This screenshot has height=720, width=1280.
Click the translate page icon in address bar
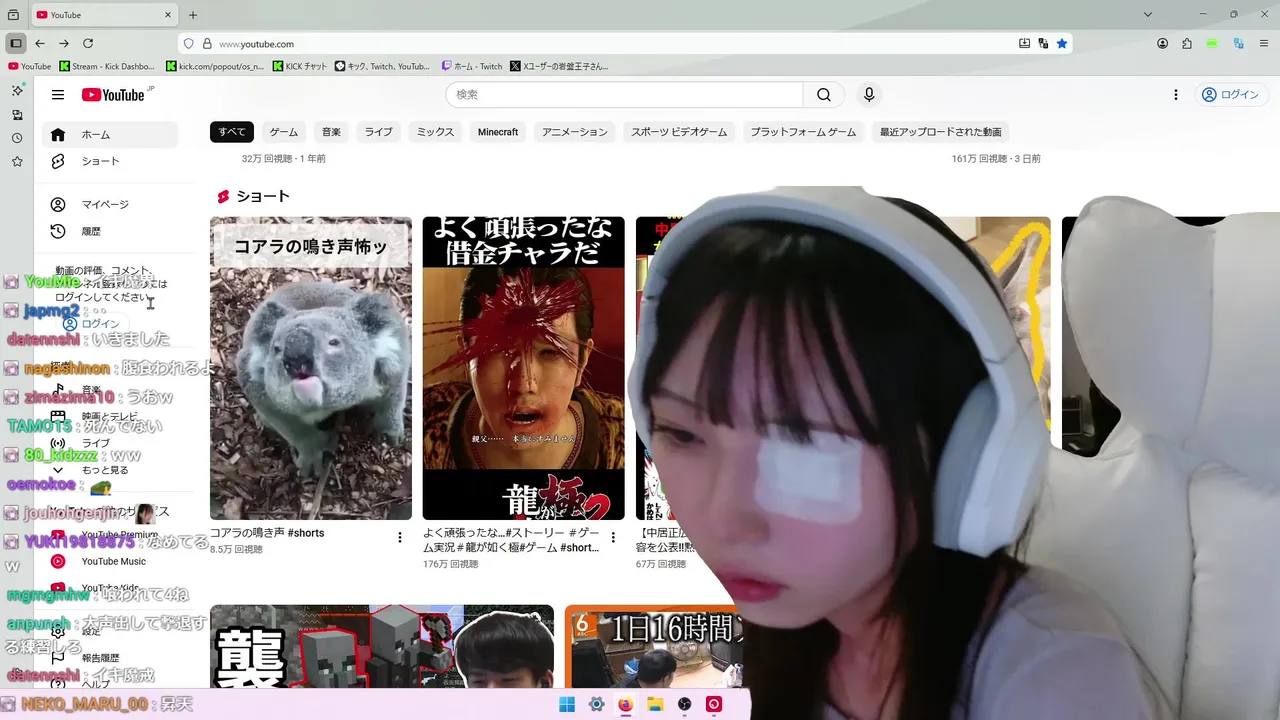1043,44
